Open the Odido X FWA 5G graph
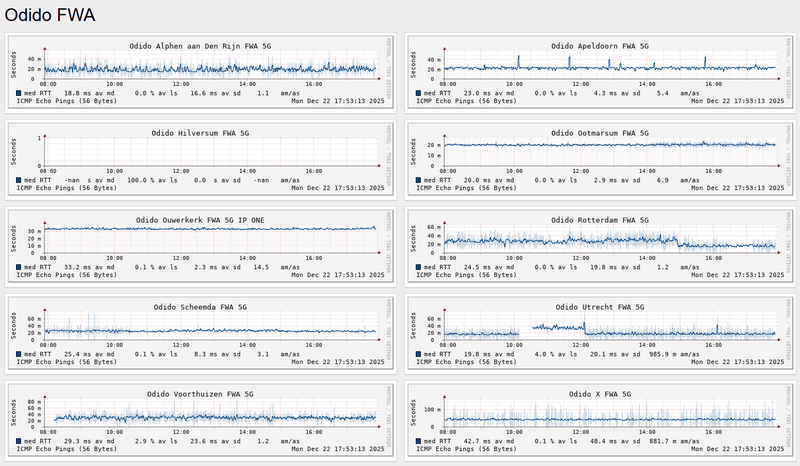Screen dimensions: 800x466 tap(600, 421)
